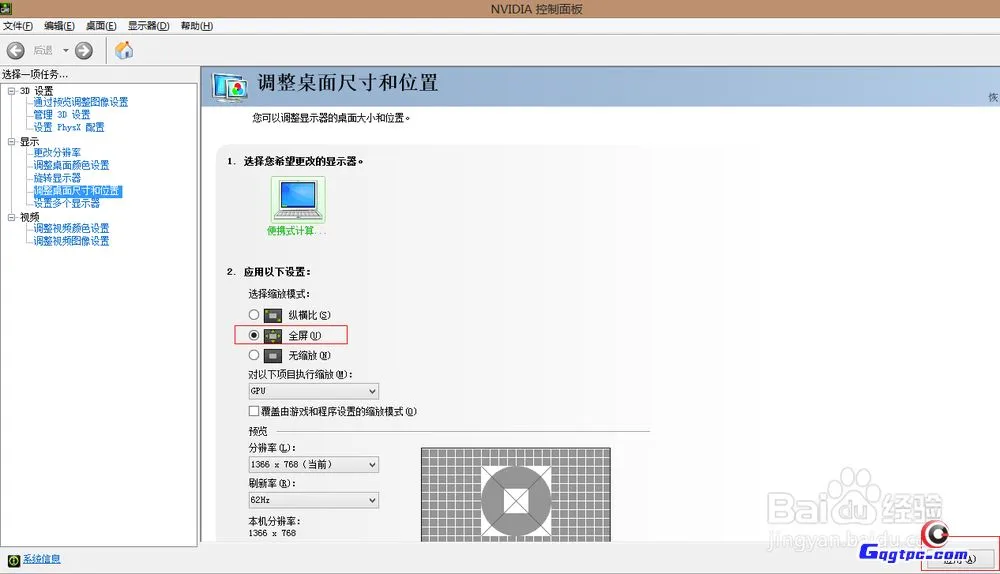Click the aspect ratio (纵横比) mode icon
1000x574 pixels.
click(273, 315)
